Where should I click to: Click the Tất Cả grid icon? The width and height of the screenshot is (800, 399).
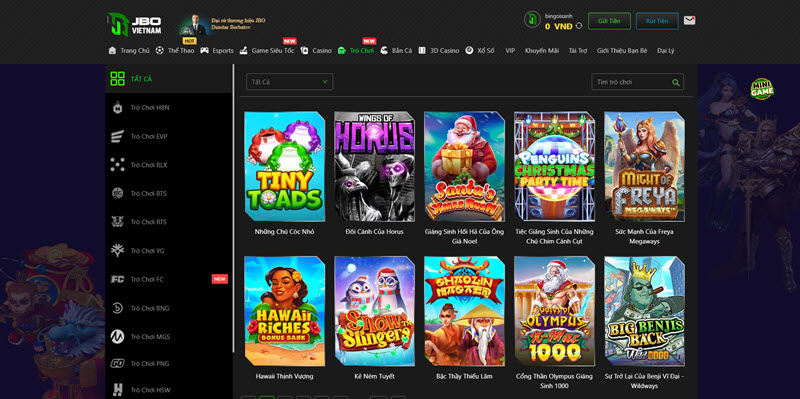[x=117, y=79]
